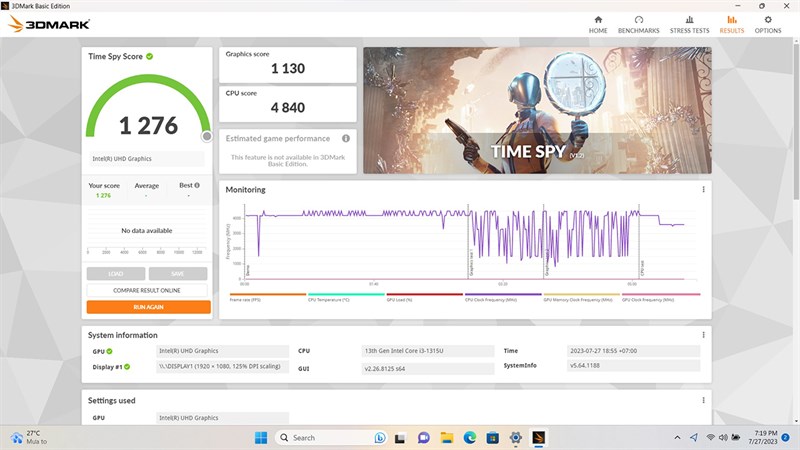Open the OPTIONS tab
This screenshot has height=450, width=800.
[768, 24]
